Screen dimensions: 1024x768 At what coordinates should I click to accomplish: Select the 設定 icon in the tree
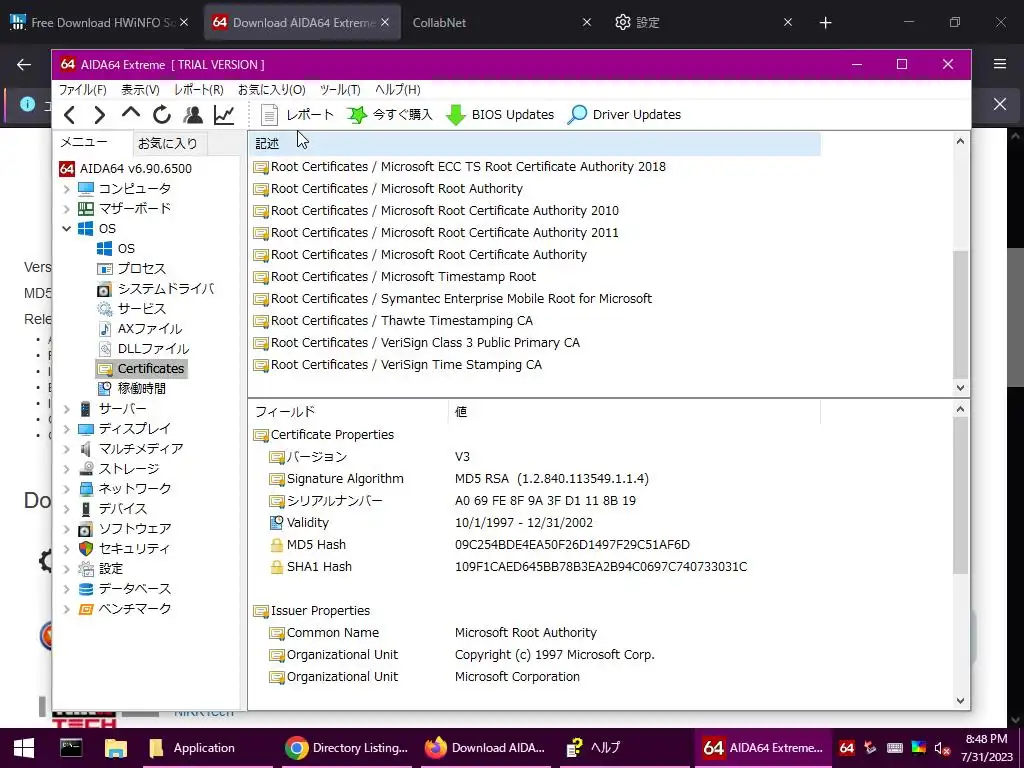coord(86,569)
